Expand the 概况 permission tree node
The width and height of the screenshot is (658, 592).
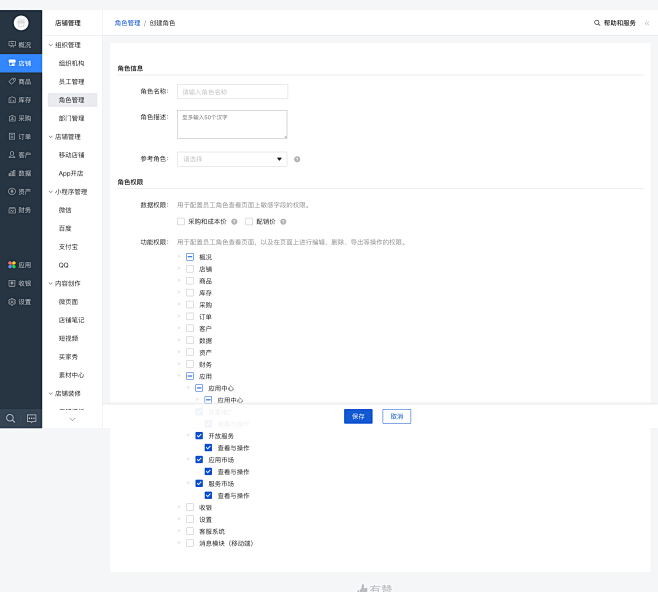click(x=179, y=256)
